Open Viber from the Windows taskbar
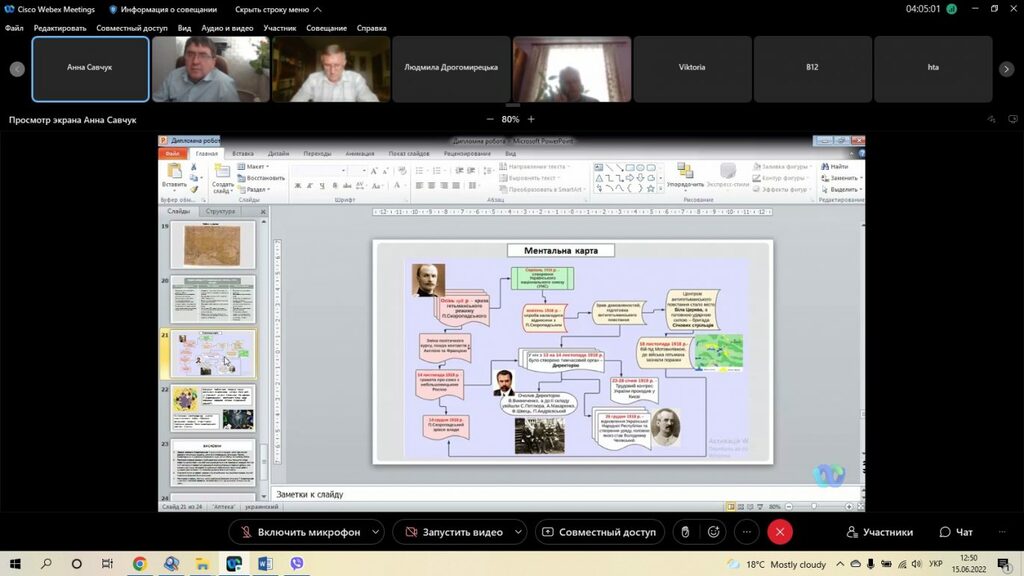Screen dimensions: 1024x576 pyautogui.click(x=296, y=564)
